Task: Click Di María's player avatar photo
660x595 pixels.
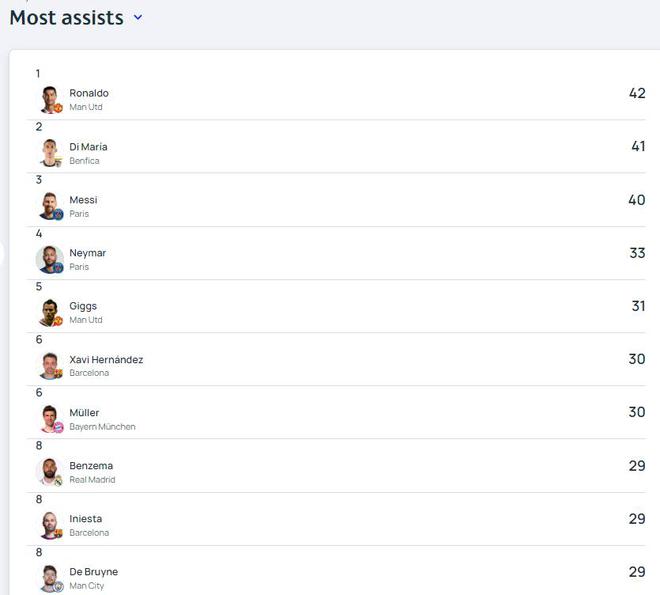Action: [50, 153]
